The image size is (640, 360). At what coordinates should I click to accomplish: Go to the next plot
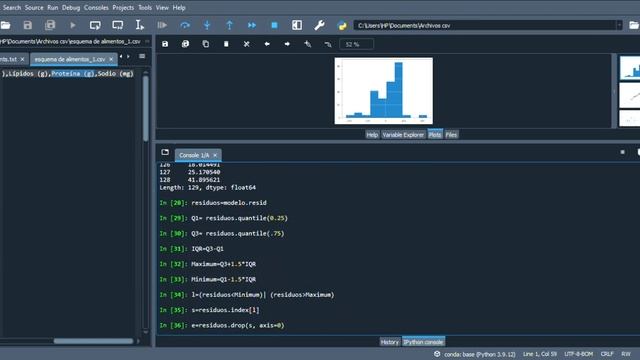[287, 44]
